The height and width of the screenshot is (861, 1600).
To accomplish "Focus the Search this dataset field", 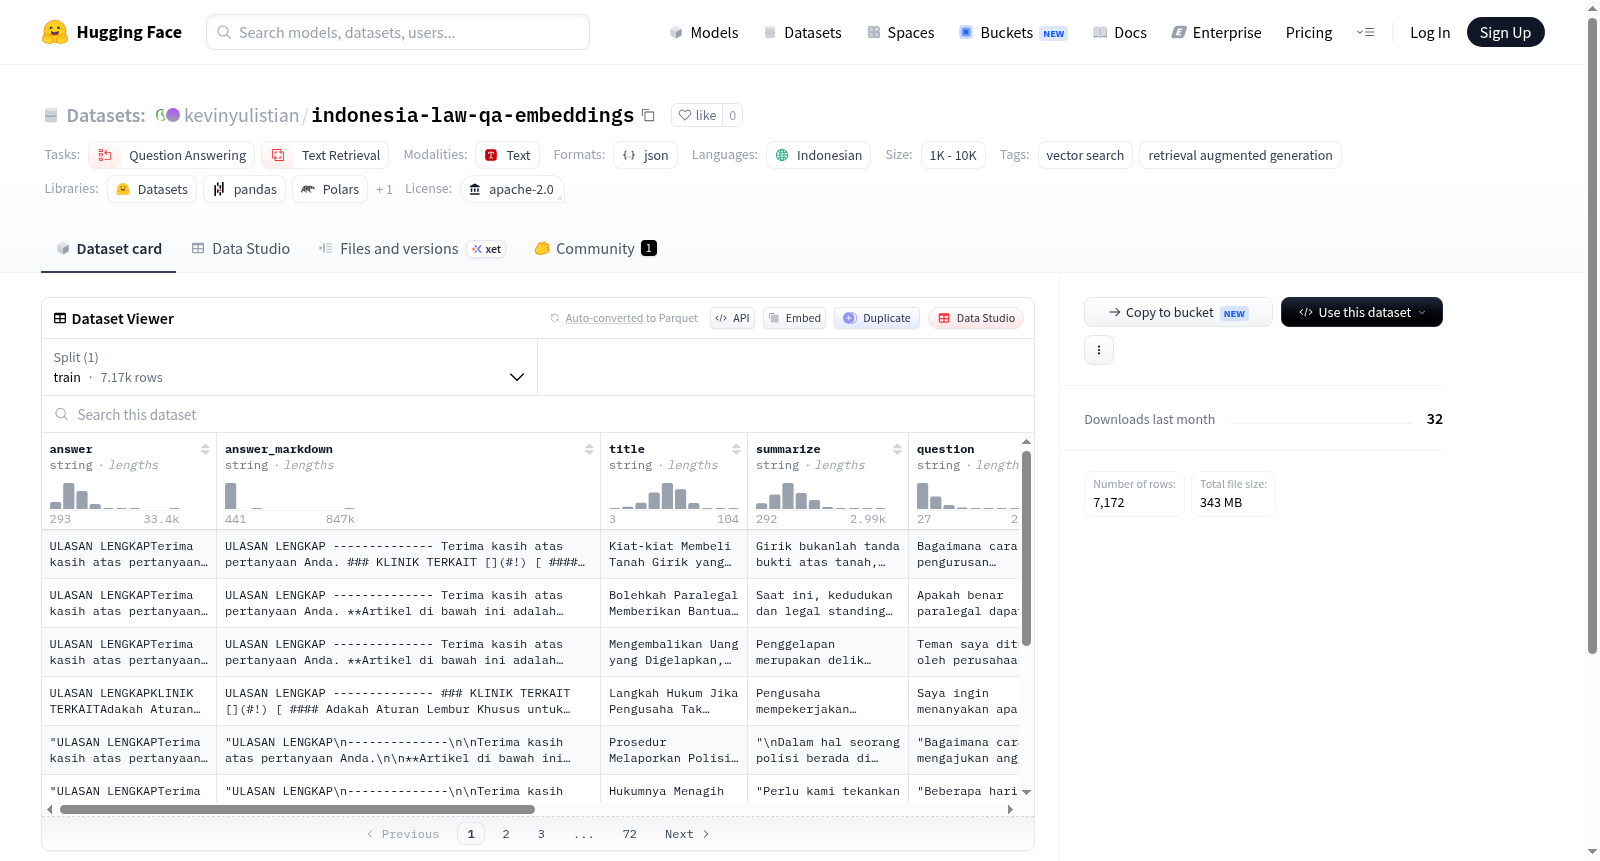I will coord(538,414).
